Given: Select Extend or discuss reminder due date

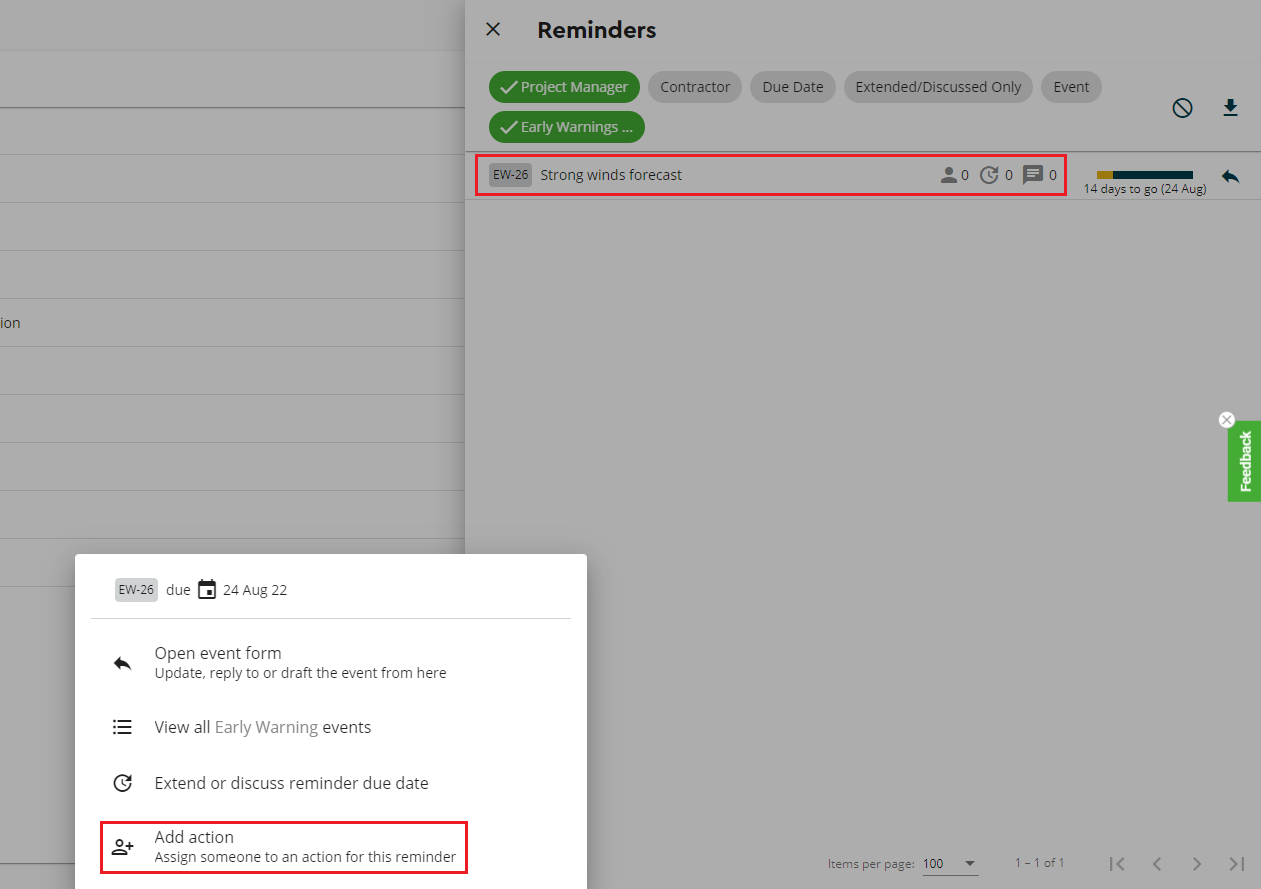Looking at the screenshot, I should [x=291, y=783].
